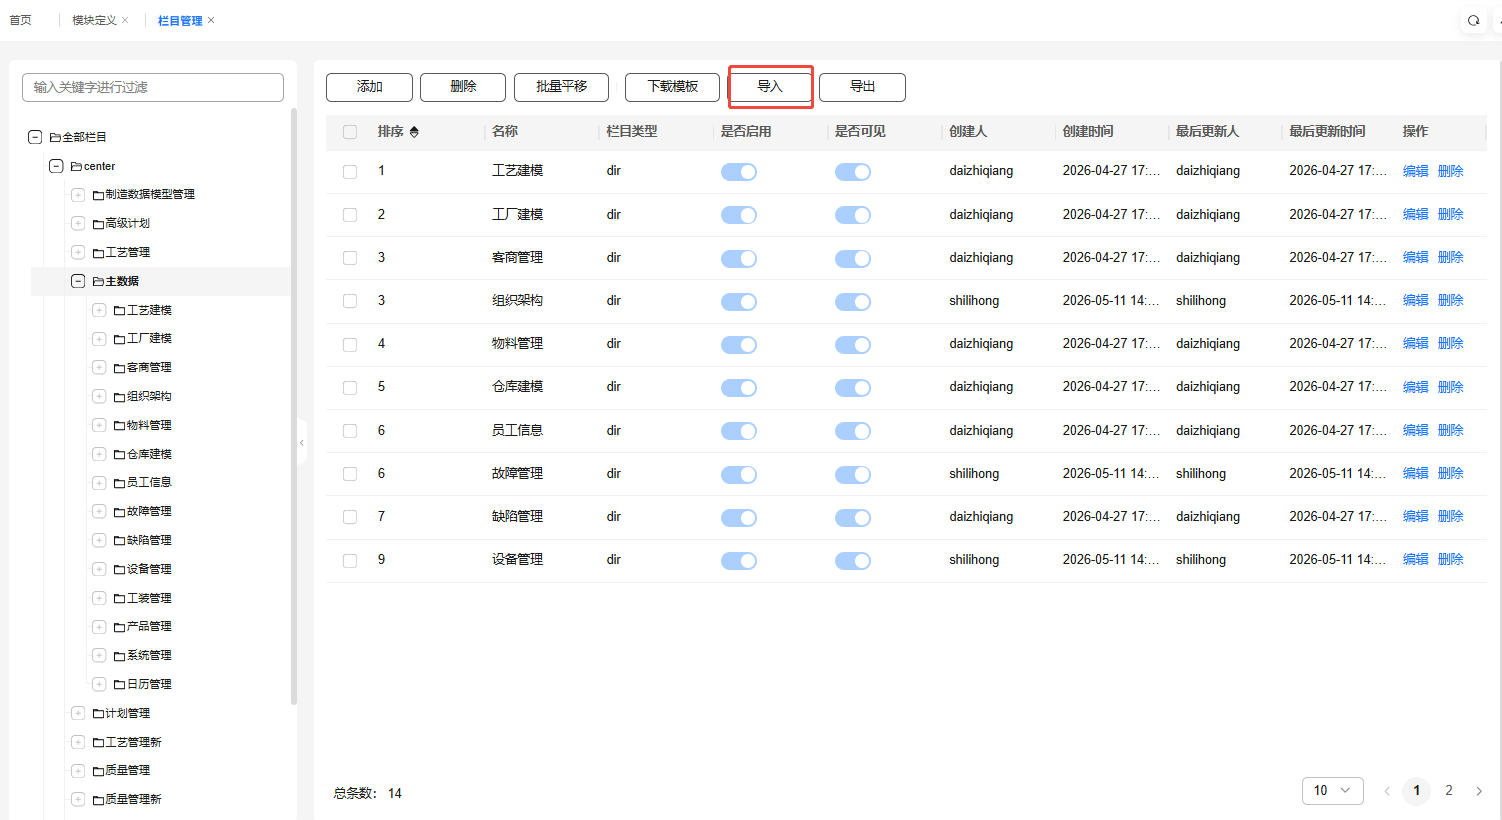1502x820 pixels.
Task: Select the 栏目管理 tab
Action: [180, 20]
